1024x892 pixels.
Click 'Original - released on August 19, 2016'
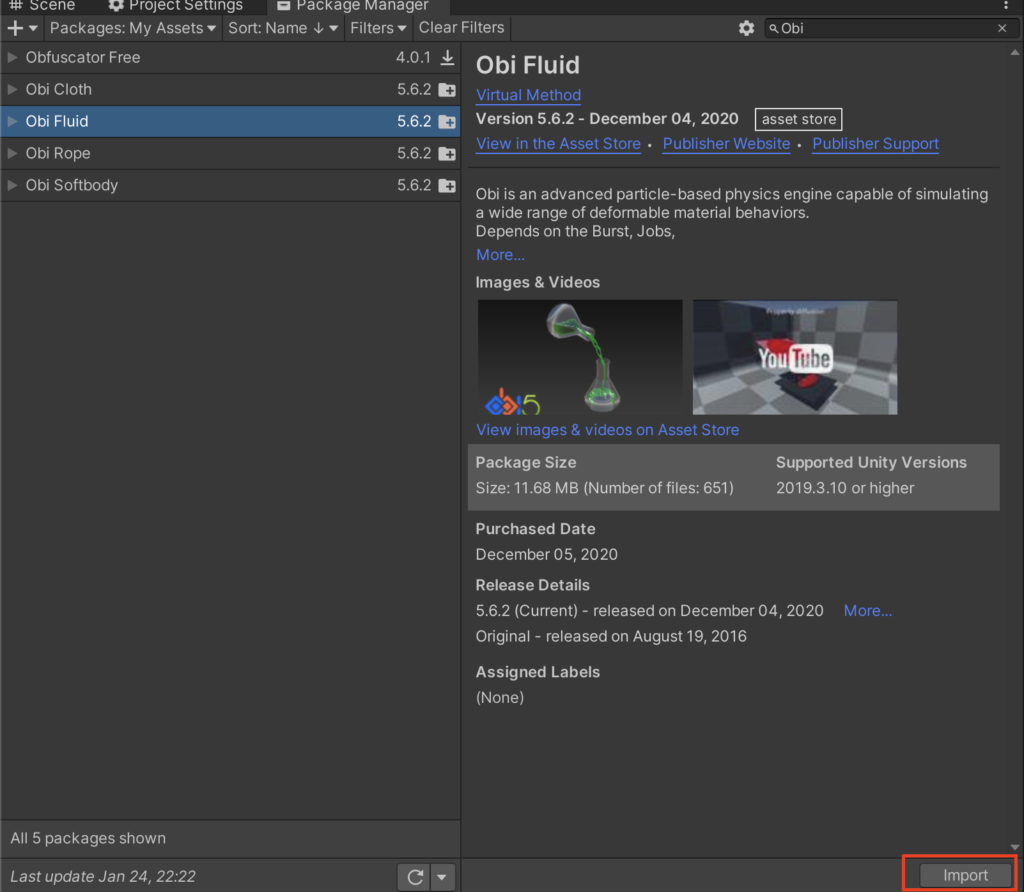point(611,636)
